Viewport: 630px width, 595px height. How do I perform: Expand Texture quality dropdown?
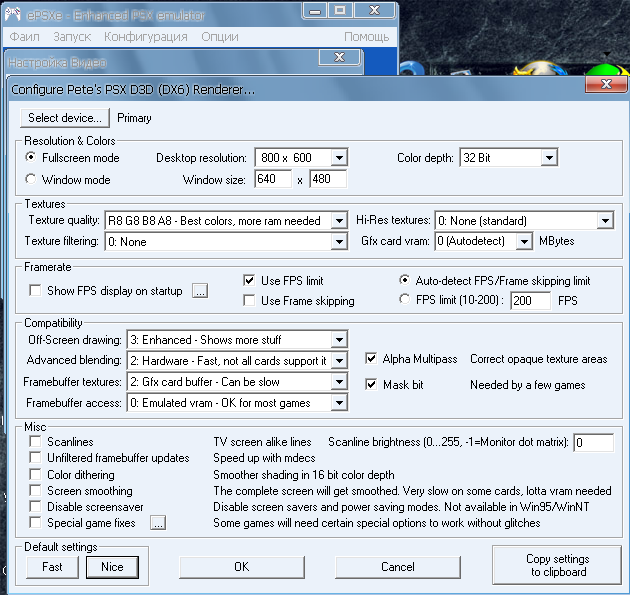coord(339,221)
